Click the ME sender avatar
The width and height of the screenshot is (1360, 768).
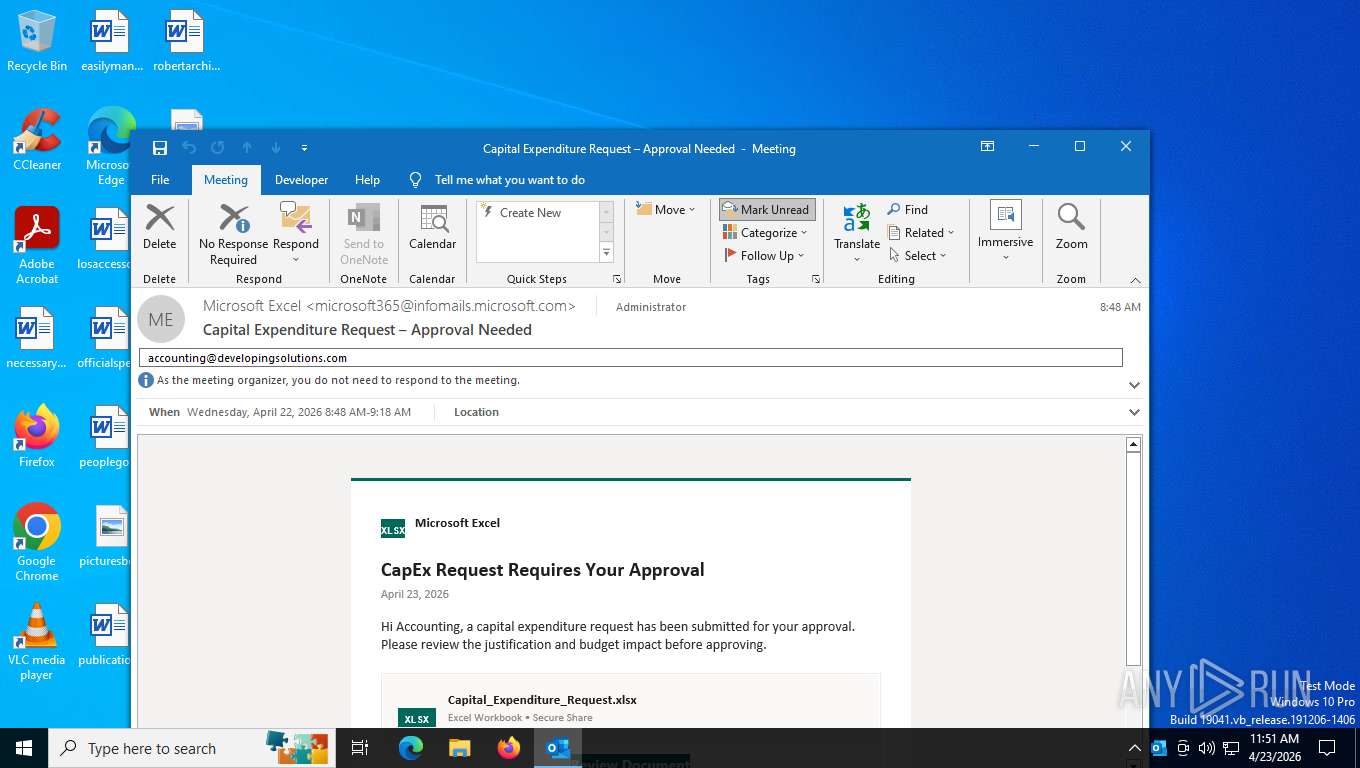(x=161, y=319)
